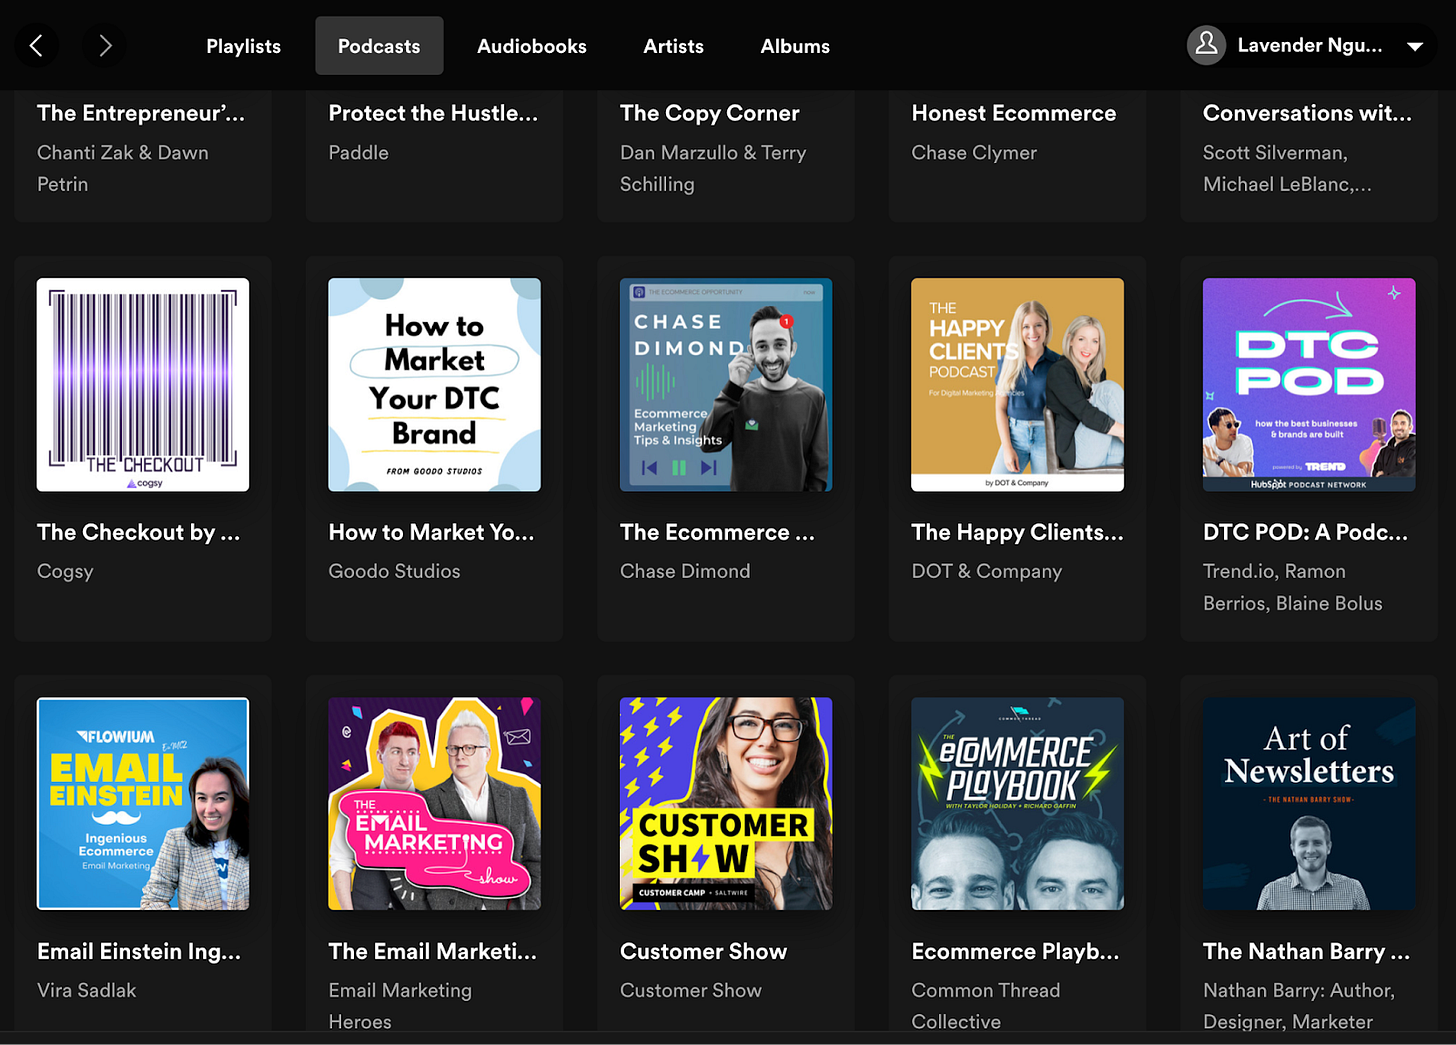Screen dimensions: 1456x1045
Task: Expand the Lavender Ngu... account dropdown arrow
Action: 1415,46
